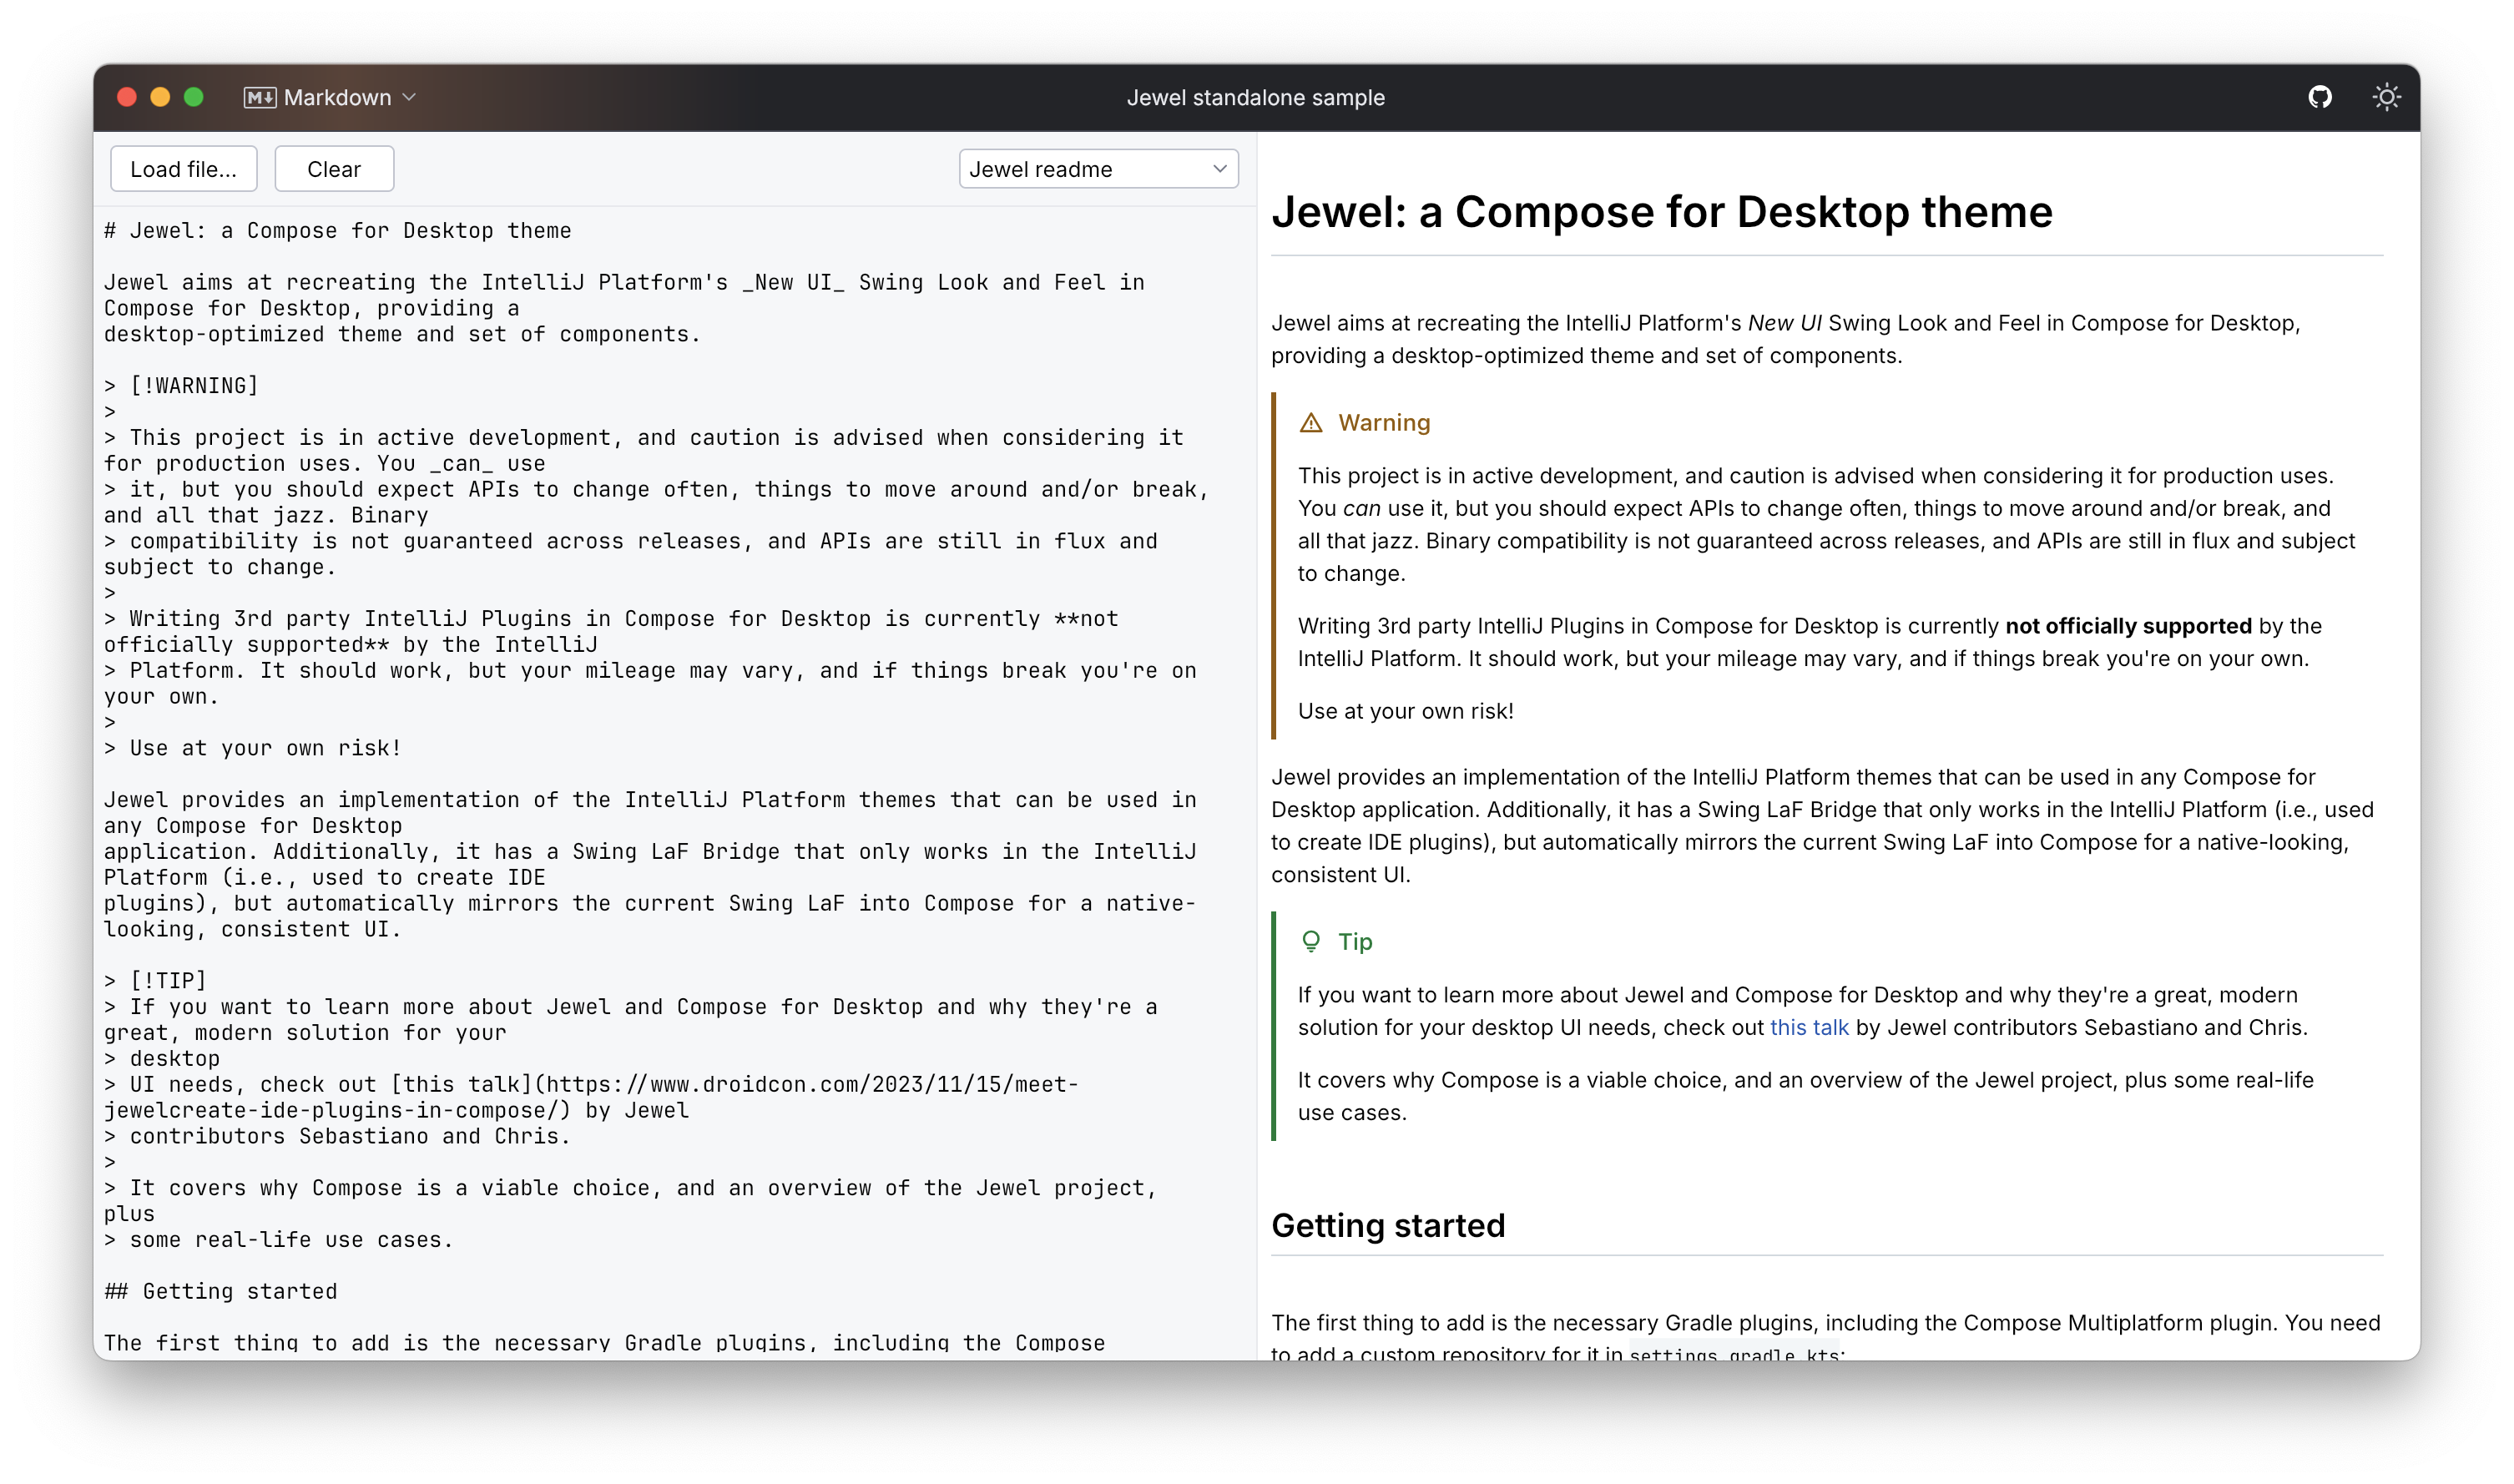Image resolution: width=2514 pixels, height=1484 pixels.
Task: Click the green traffic light to enter fullscreen
Action: pyautogui.click(x=193, y=97)
